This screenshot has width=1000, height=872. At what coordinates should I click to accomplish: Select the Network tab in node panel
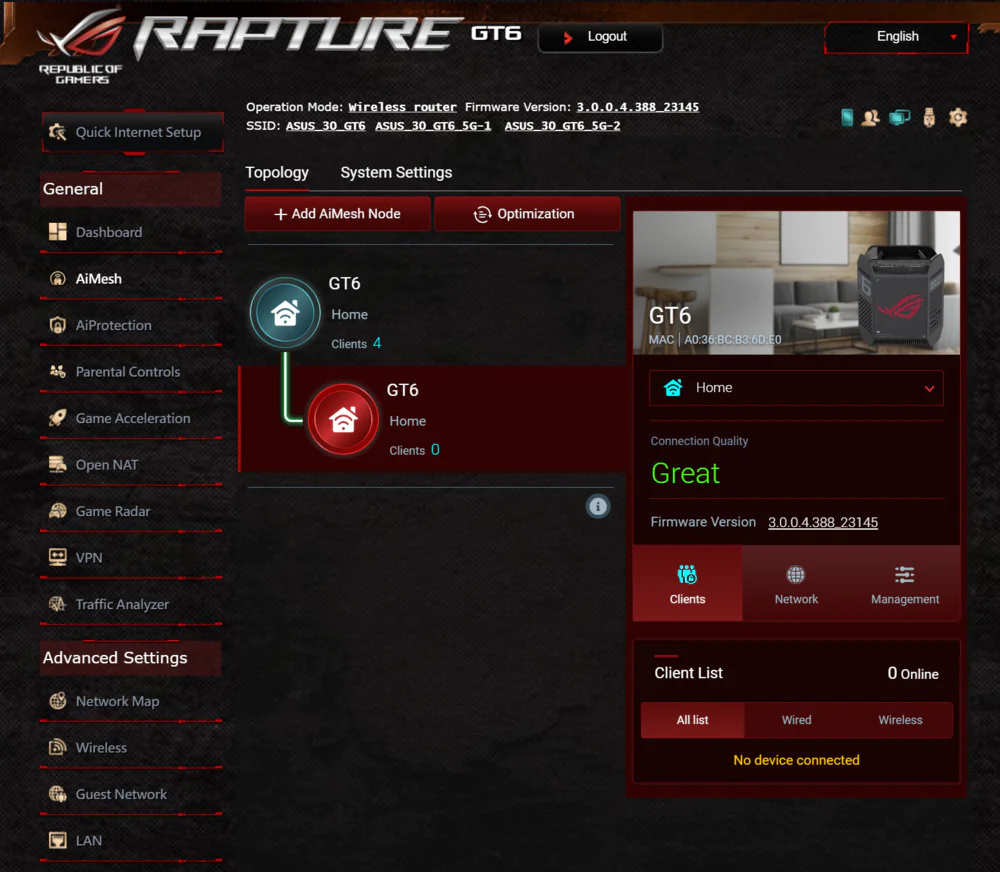(x=796, y=583)
